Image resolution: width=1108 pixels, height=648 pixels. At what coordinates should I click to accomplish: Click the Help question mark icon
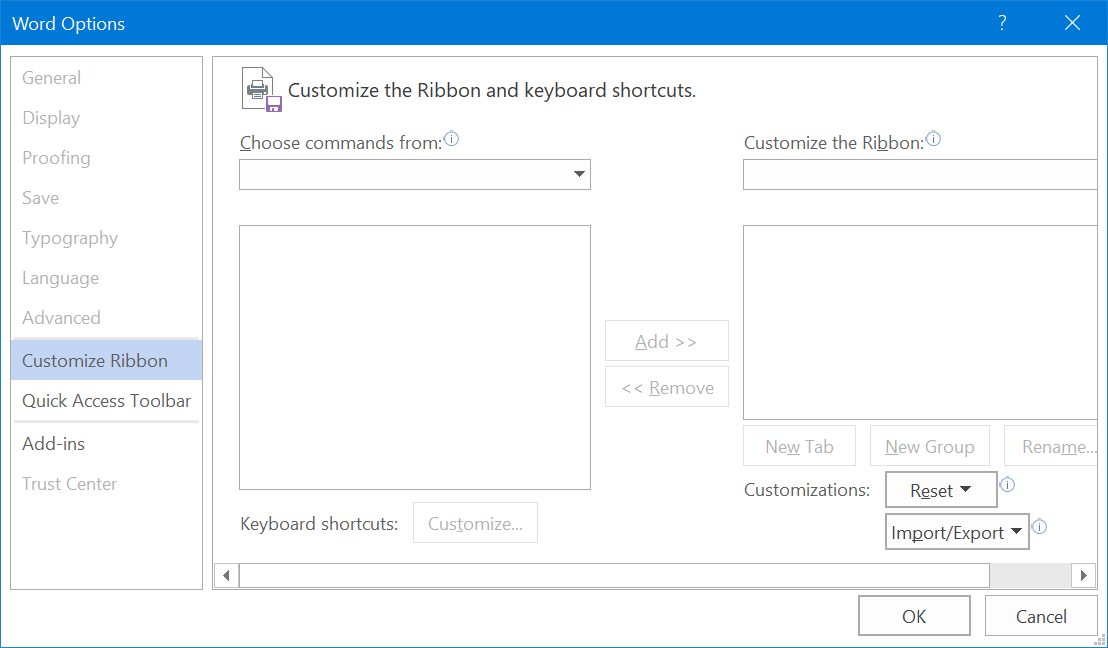coord(1002,23)
